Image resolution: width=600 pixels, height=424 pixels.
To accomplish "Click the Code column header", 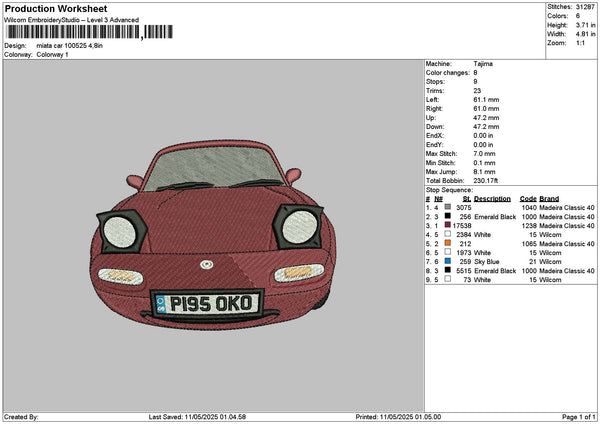I will click(529, 198).
